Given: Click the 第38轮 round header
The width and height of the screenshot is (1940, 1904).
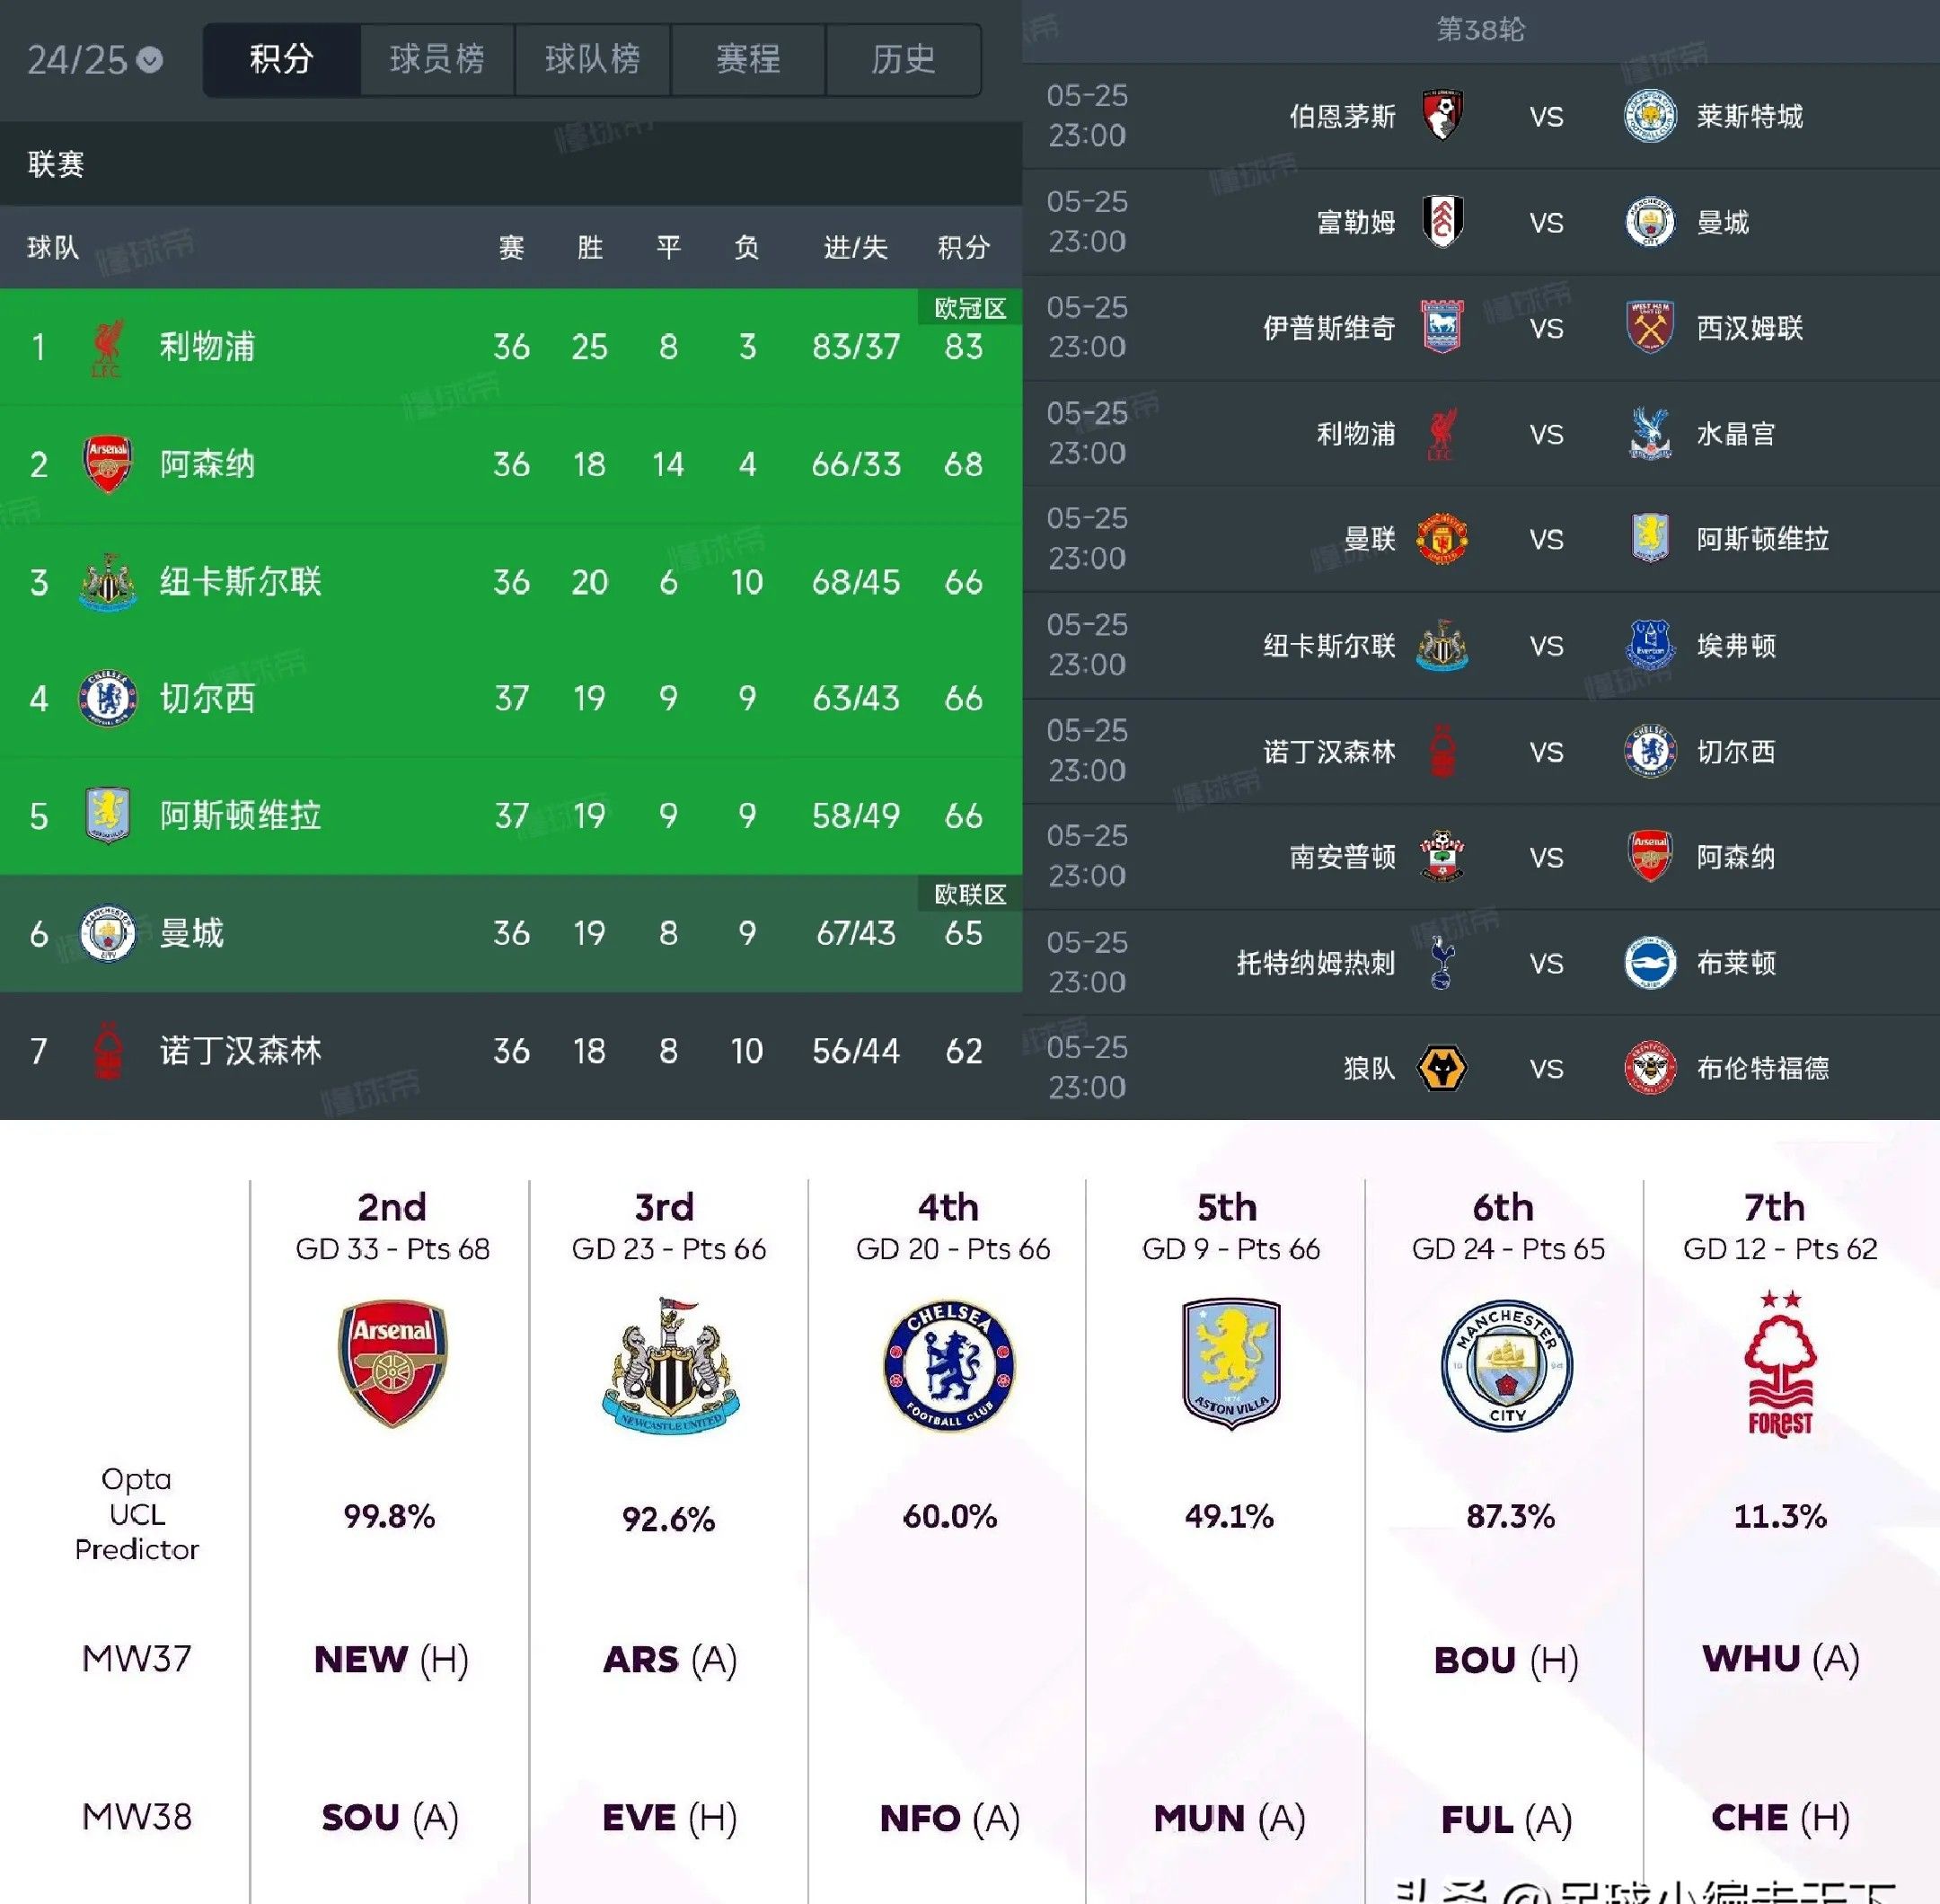Looking at the screenshot, I should [1480, 30].
